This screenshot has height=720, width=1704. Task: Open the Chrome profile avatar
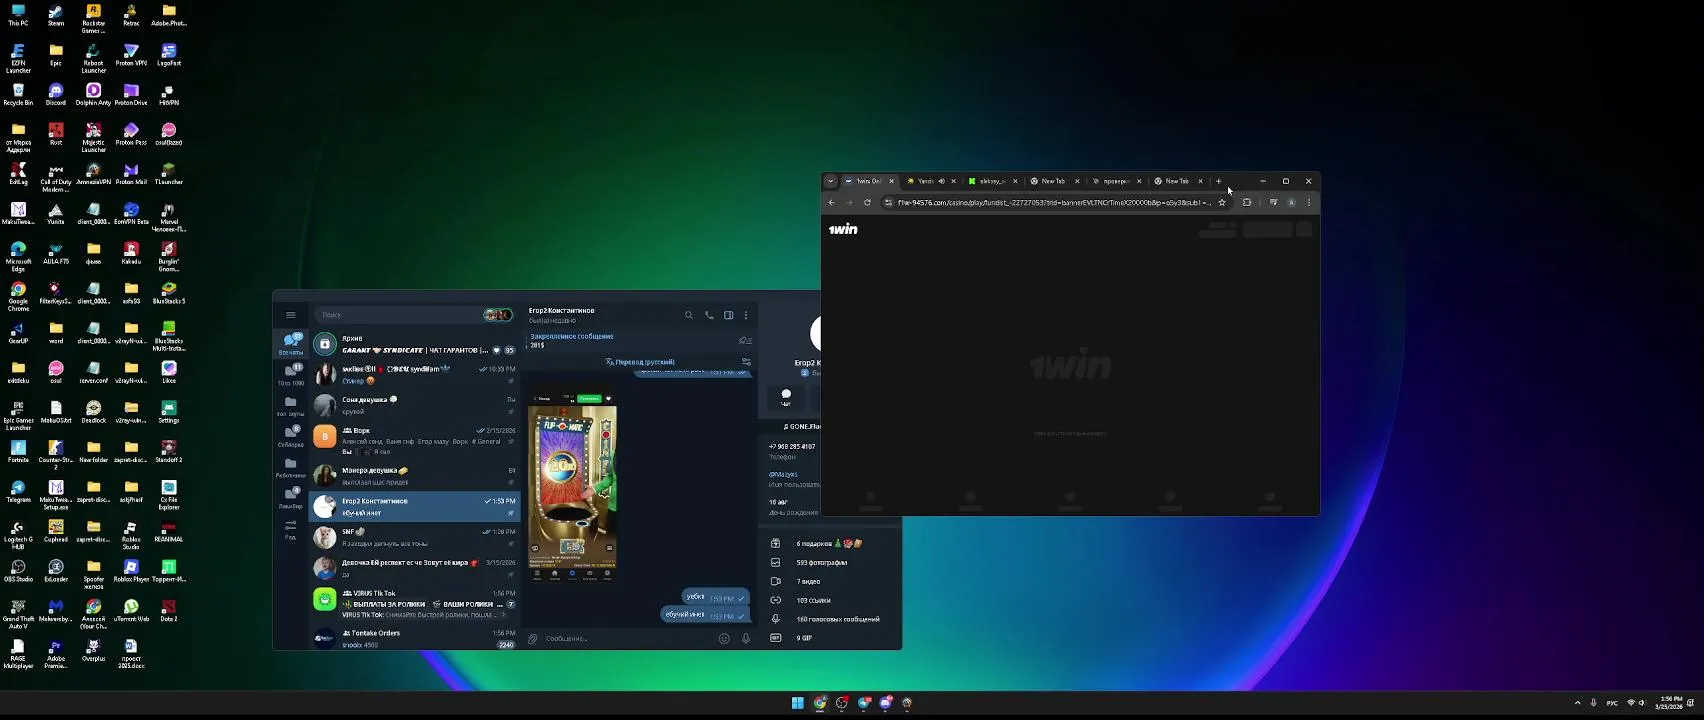1291,202
